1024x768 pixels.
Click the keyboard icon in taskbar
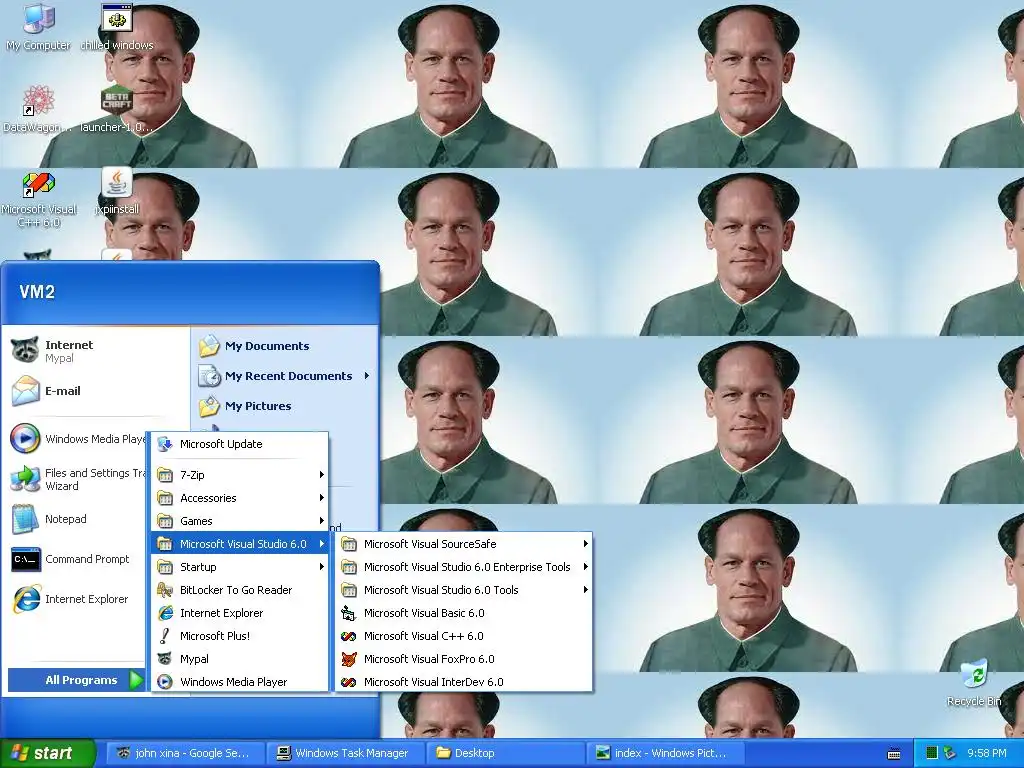(894, 754)
